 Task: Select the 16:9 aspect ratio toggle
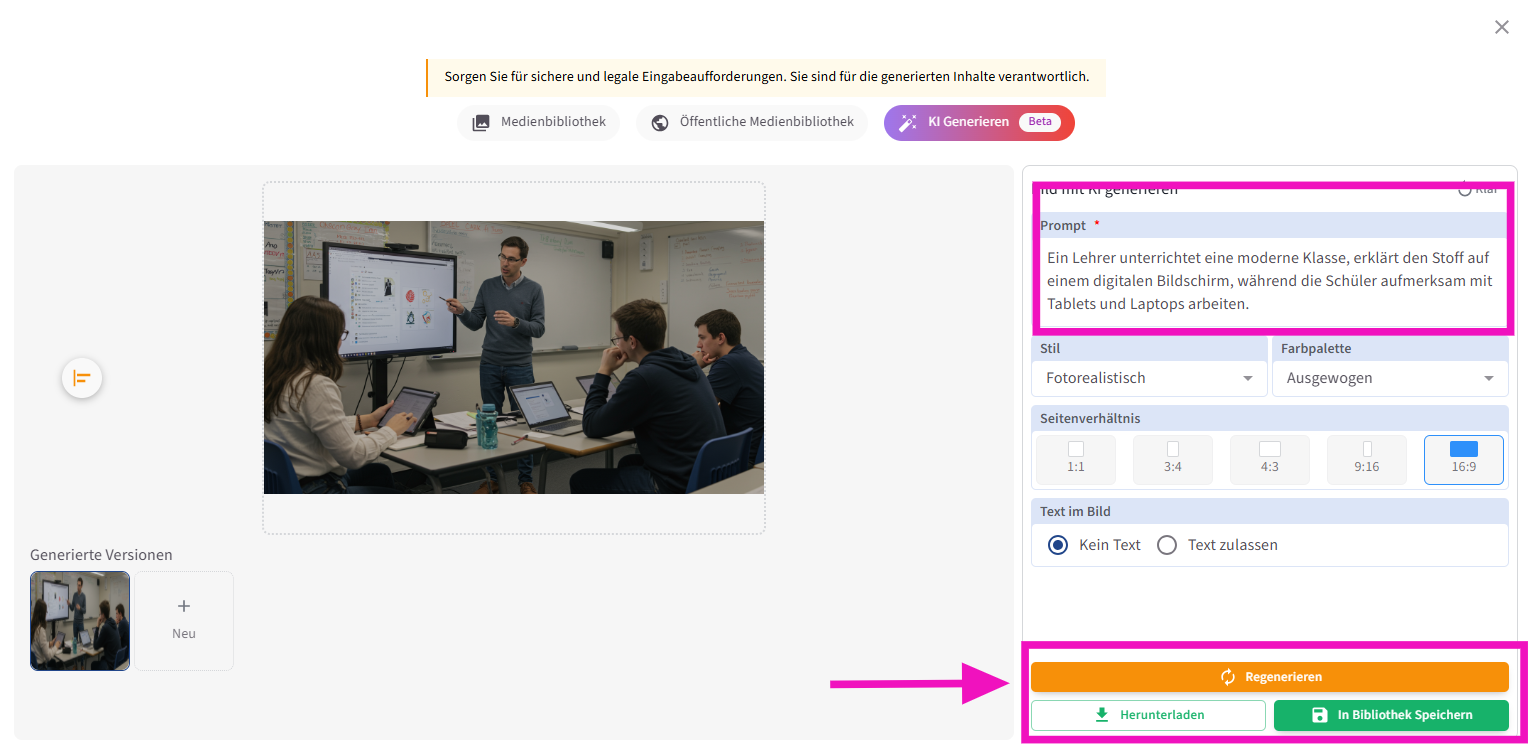click(x=1463, y=459)
